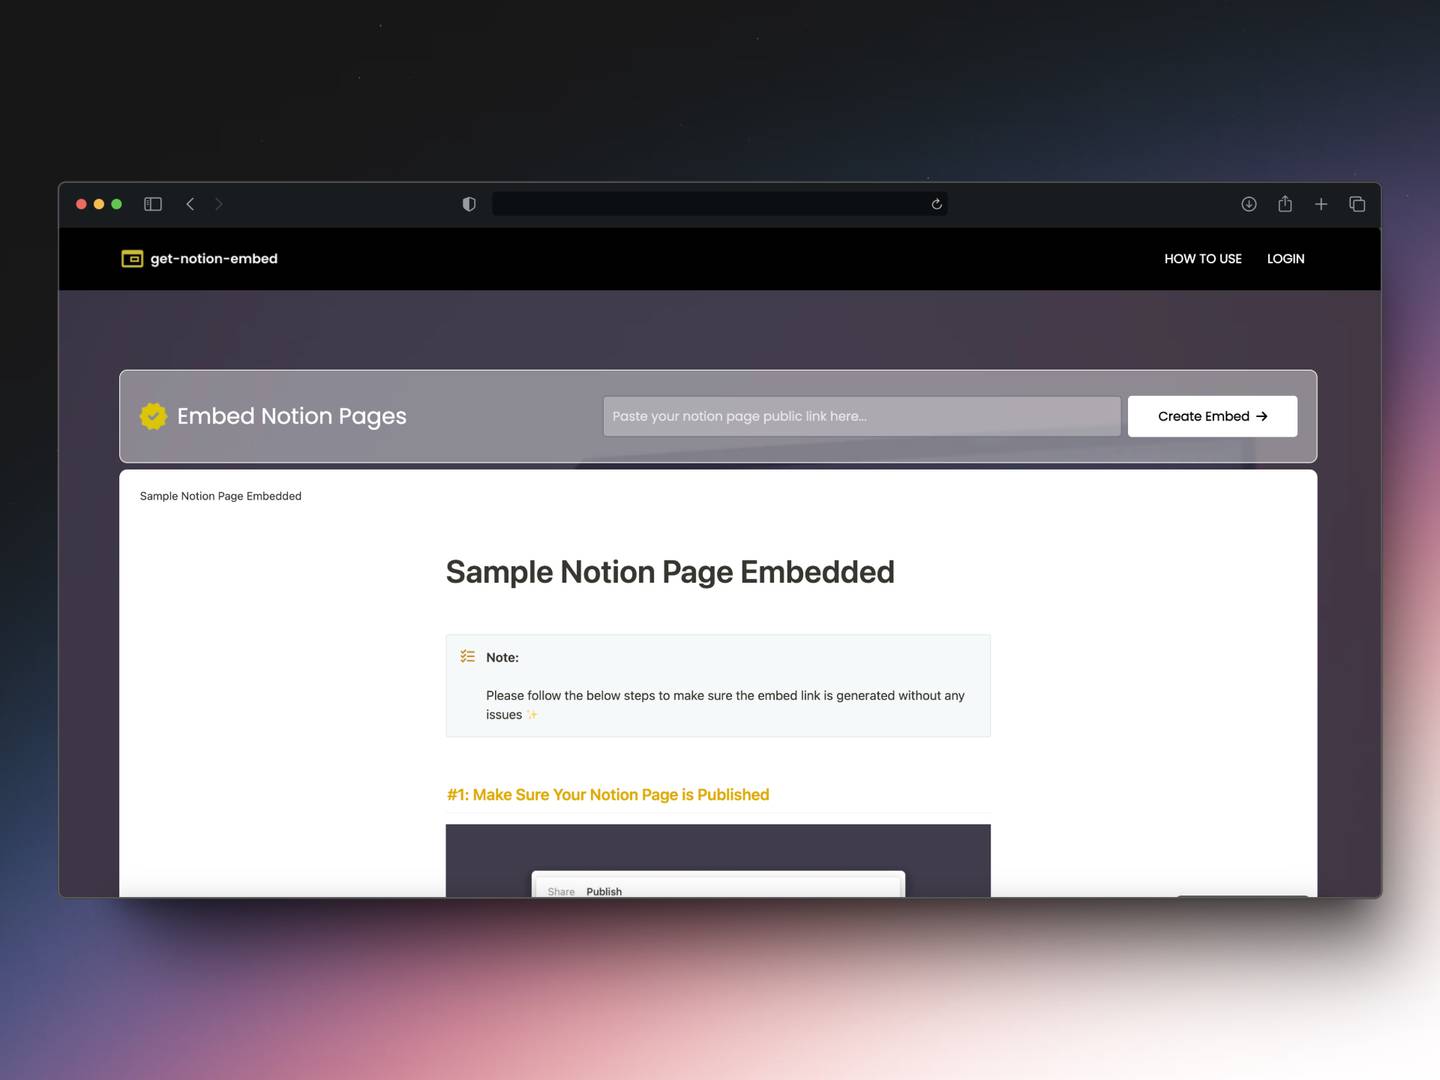Image resolution: width=1440 pixels, height=1080 pixels.
Task: Focus the browser address bar
Action: pyautogui.click(x=710, y=204)
